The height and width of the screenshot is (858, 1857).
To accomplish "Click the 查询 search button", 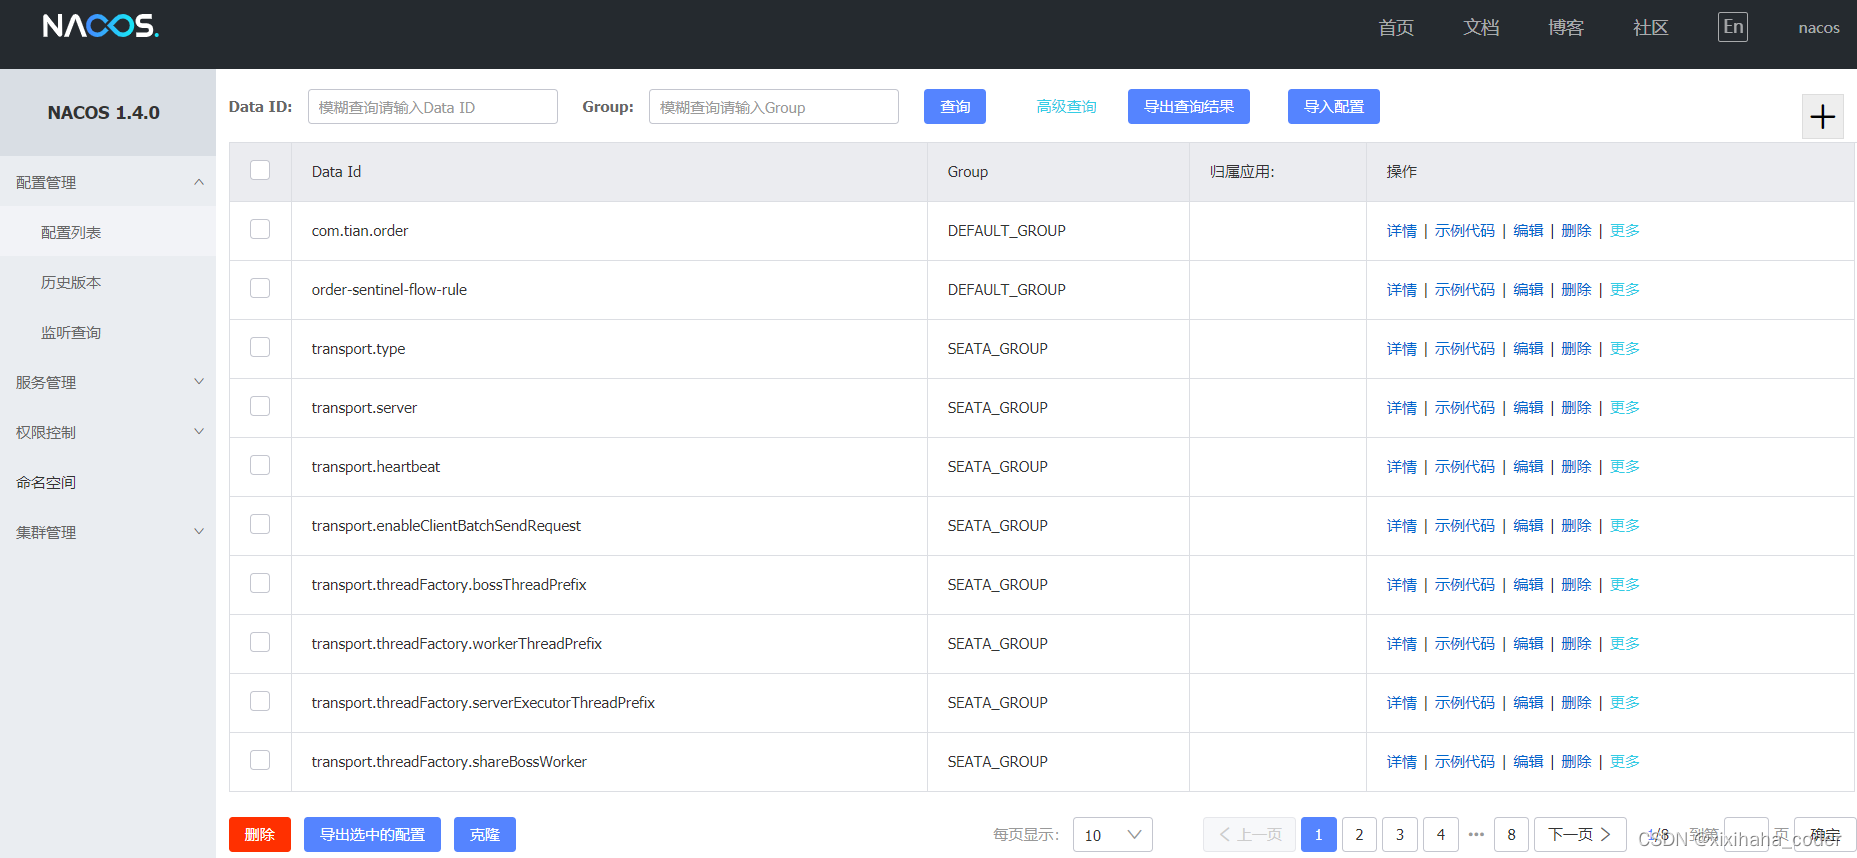I will pyautogui.click(x=955, y=106).
